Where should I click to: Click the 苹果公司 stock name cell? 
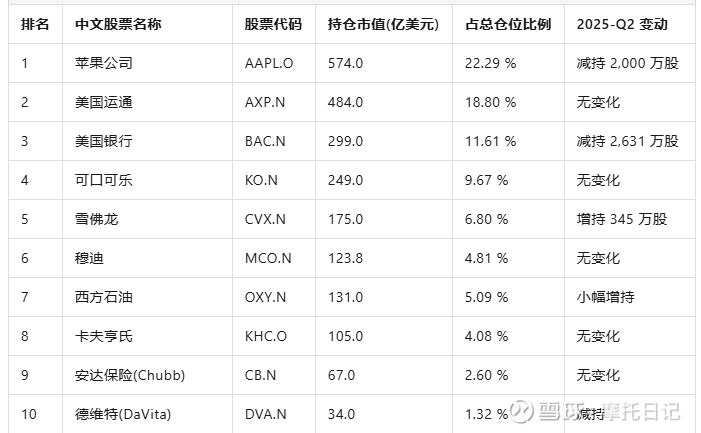104,63
